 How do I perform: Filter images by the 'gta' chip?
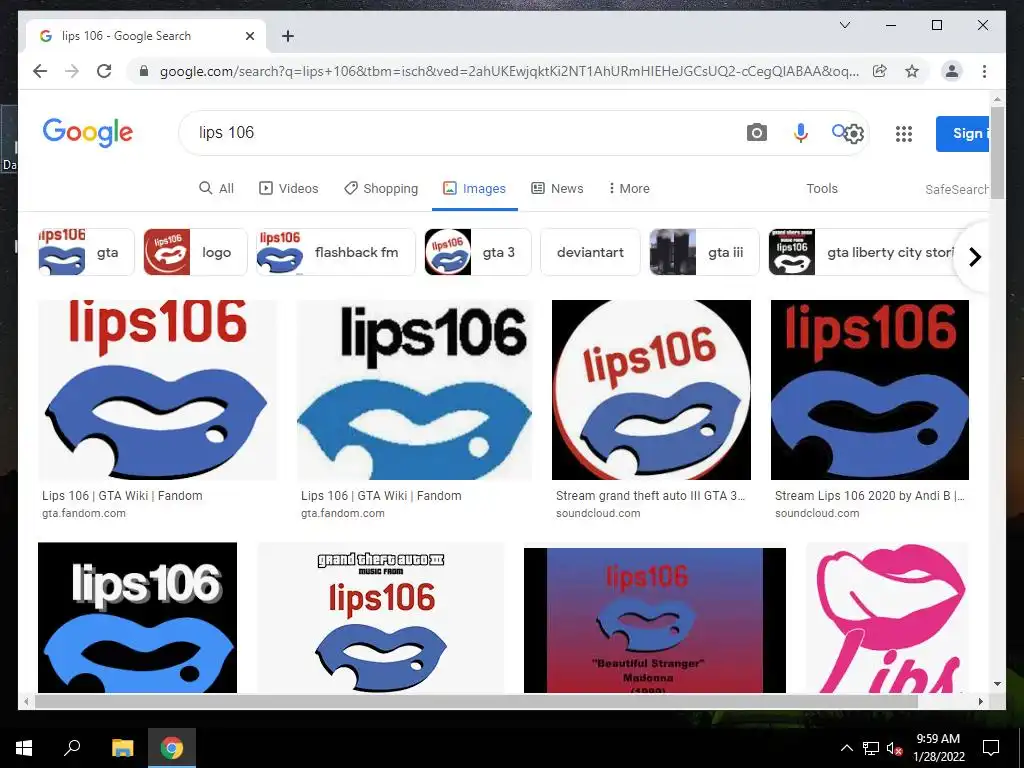[x=86, y=252]
